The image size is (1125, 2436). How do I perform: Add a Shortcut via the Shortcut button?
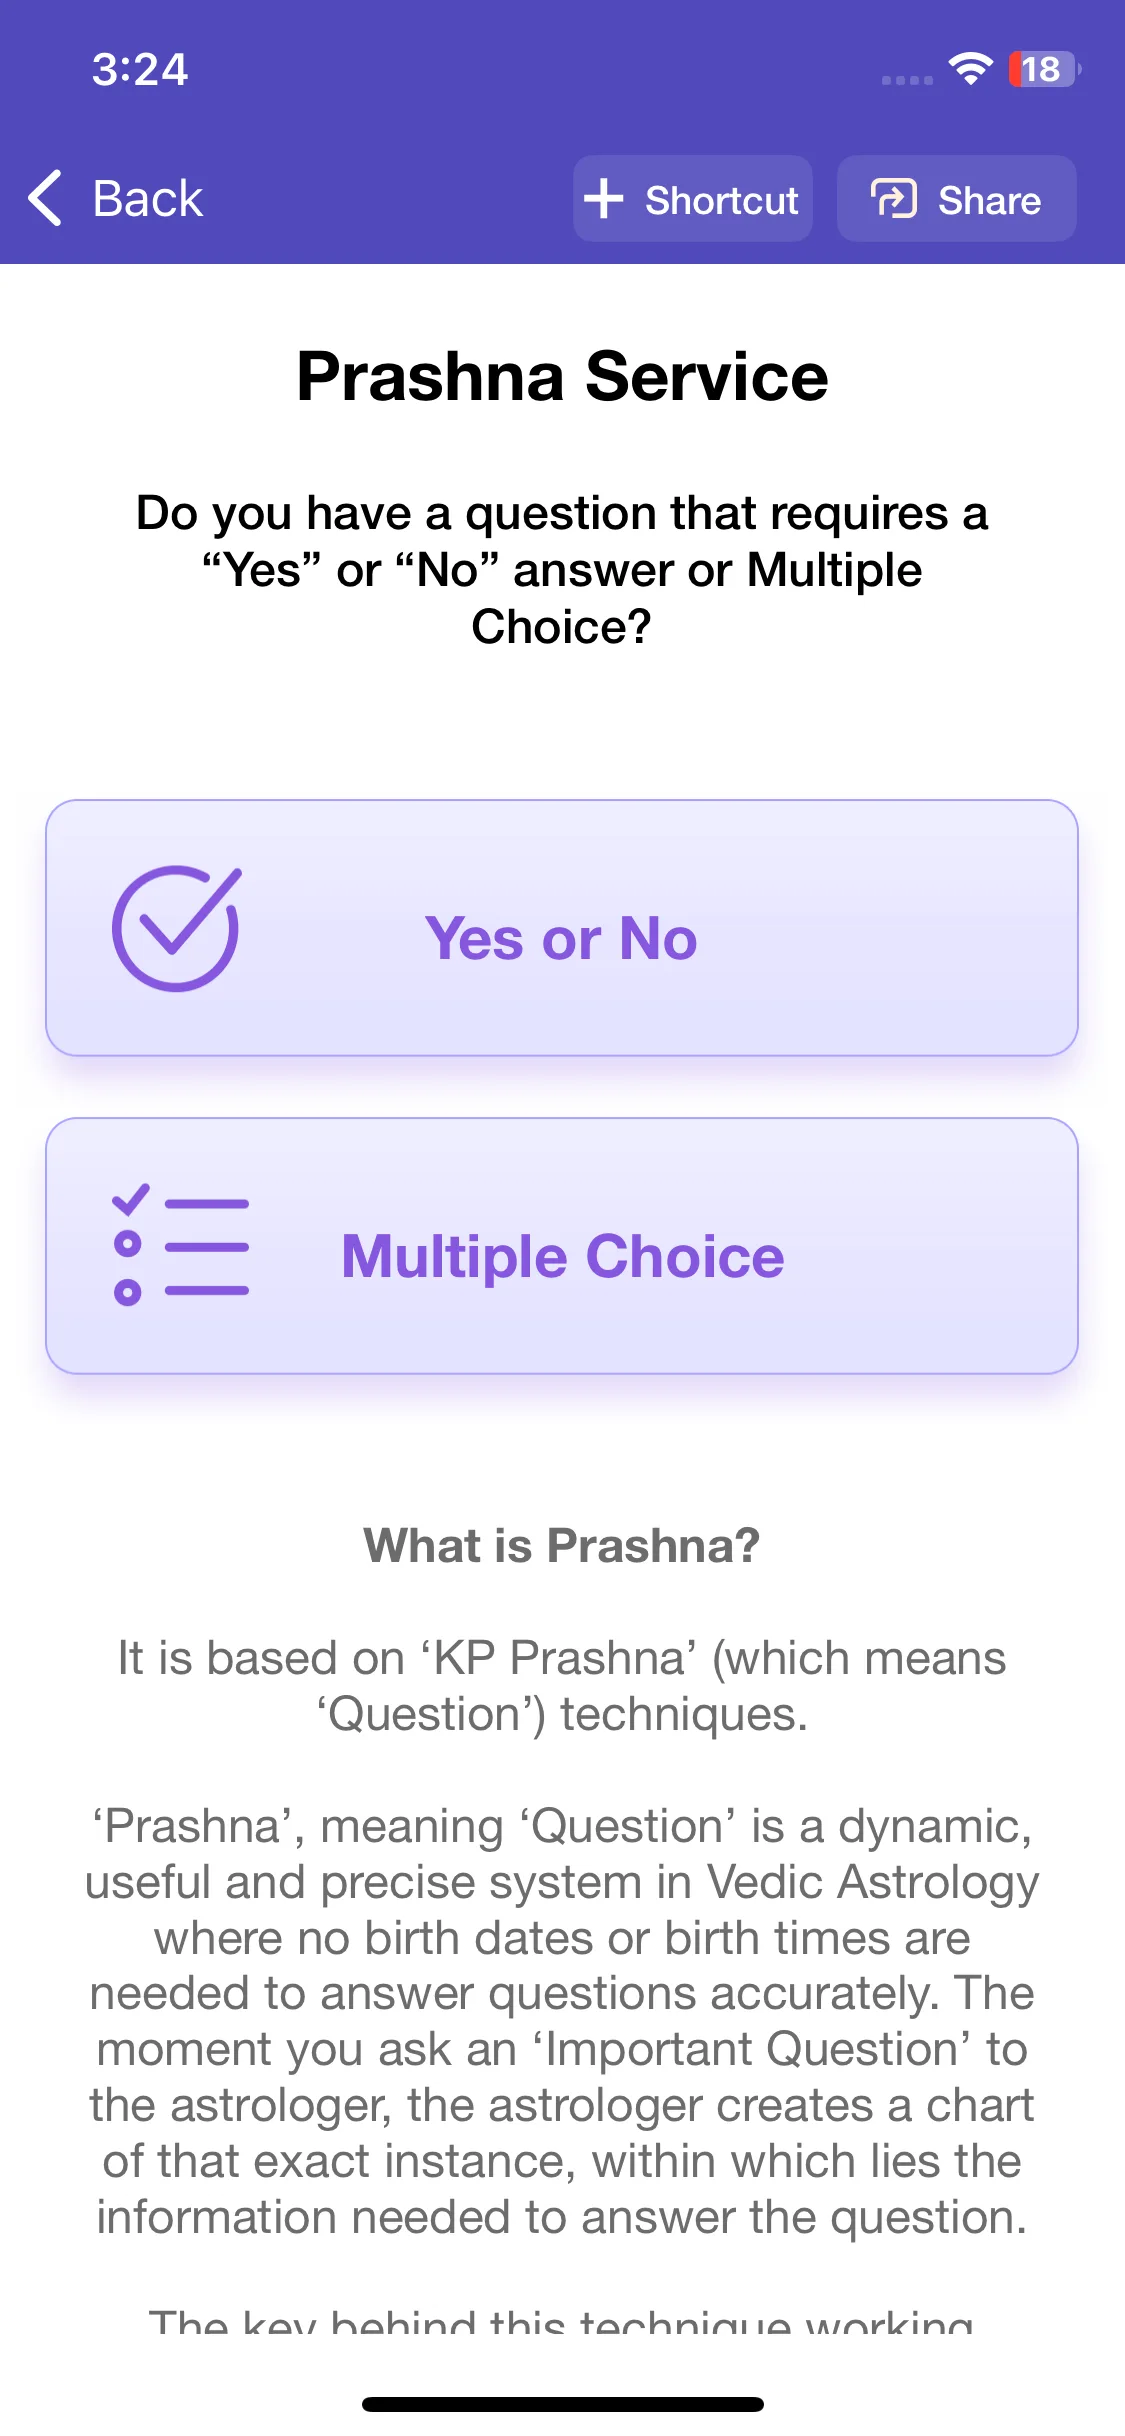coord(692,198)
